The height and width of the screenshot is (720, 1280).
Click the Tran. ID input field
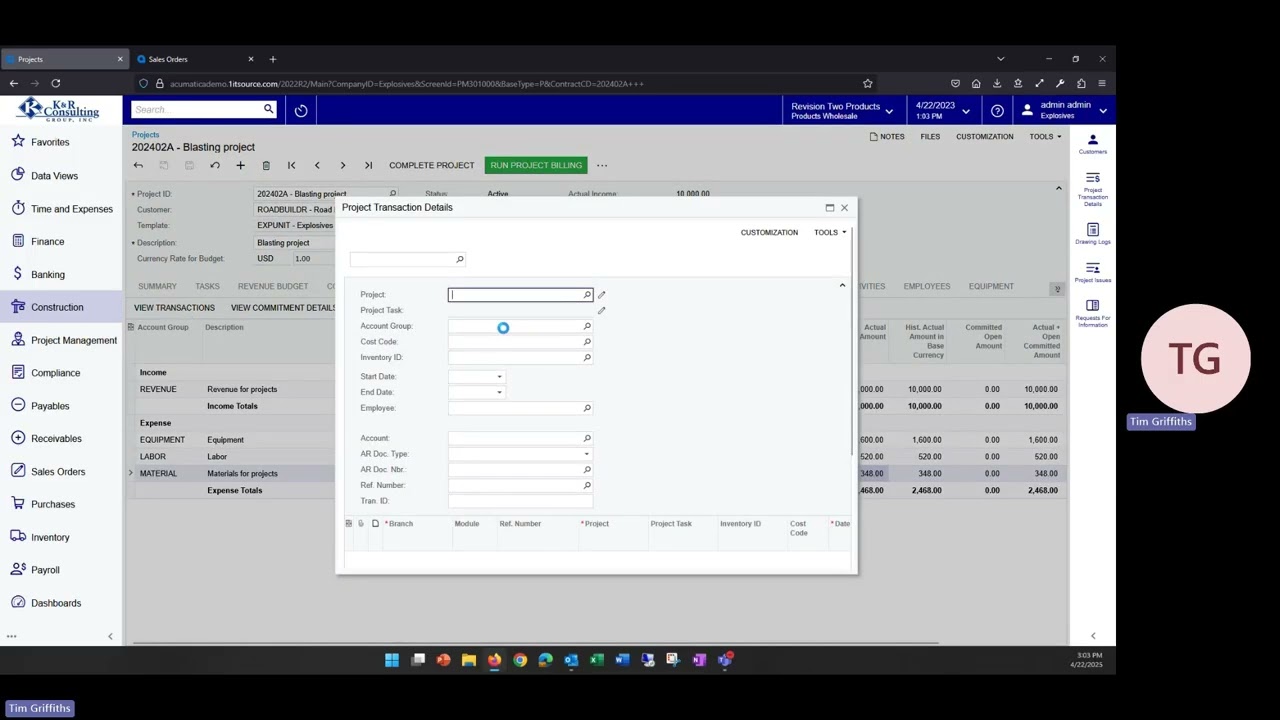pyautogui.click(x=520, y=501)
